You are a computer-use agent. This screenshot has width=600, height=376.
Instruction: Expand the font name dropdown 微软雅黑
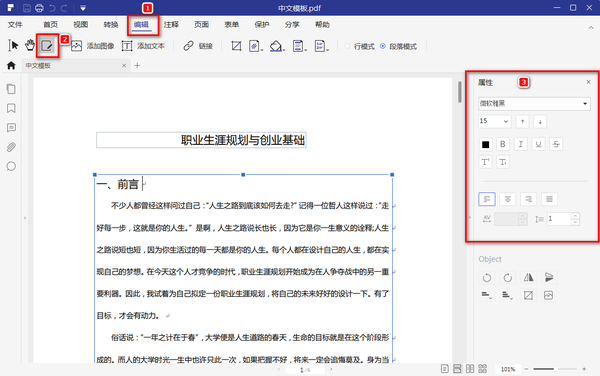click(x=534, y=103)
